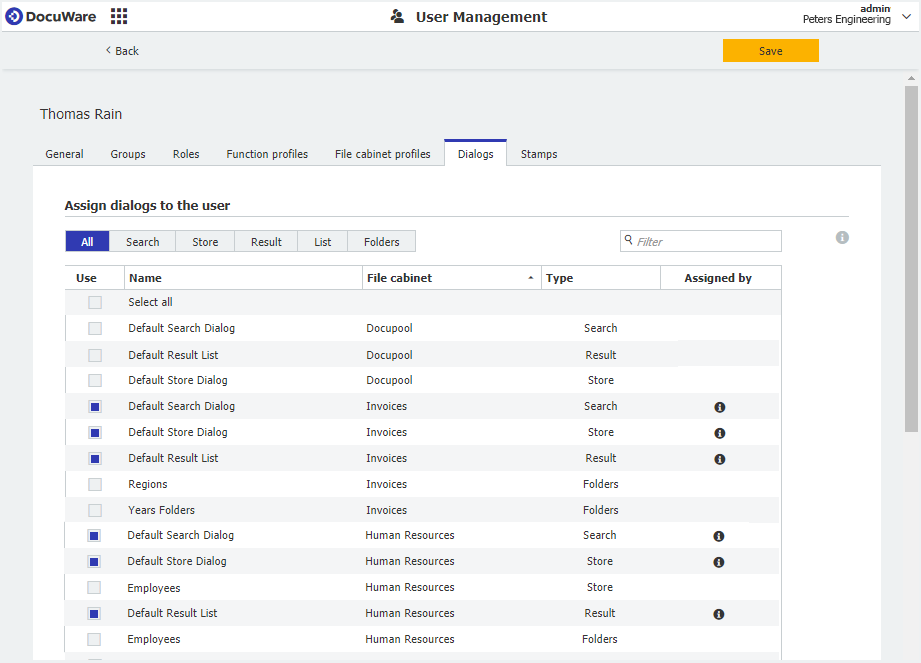This screenshot has height=663, width=921.
Task: Check the Select all checkbox
Action: tap(94, 302)
